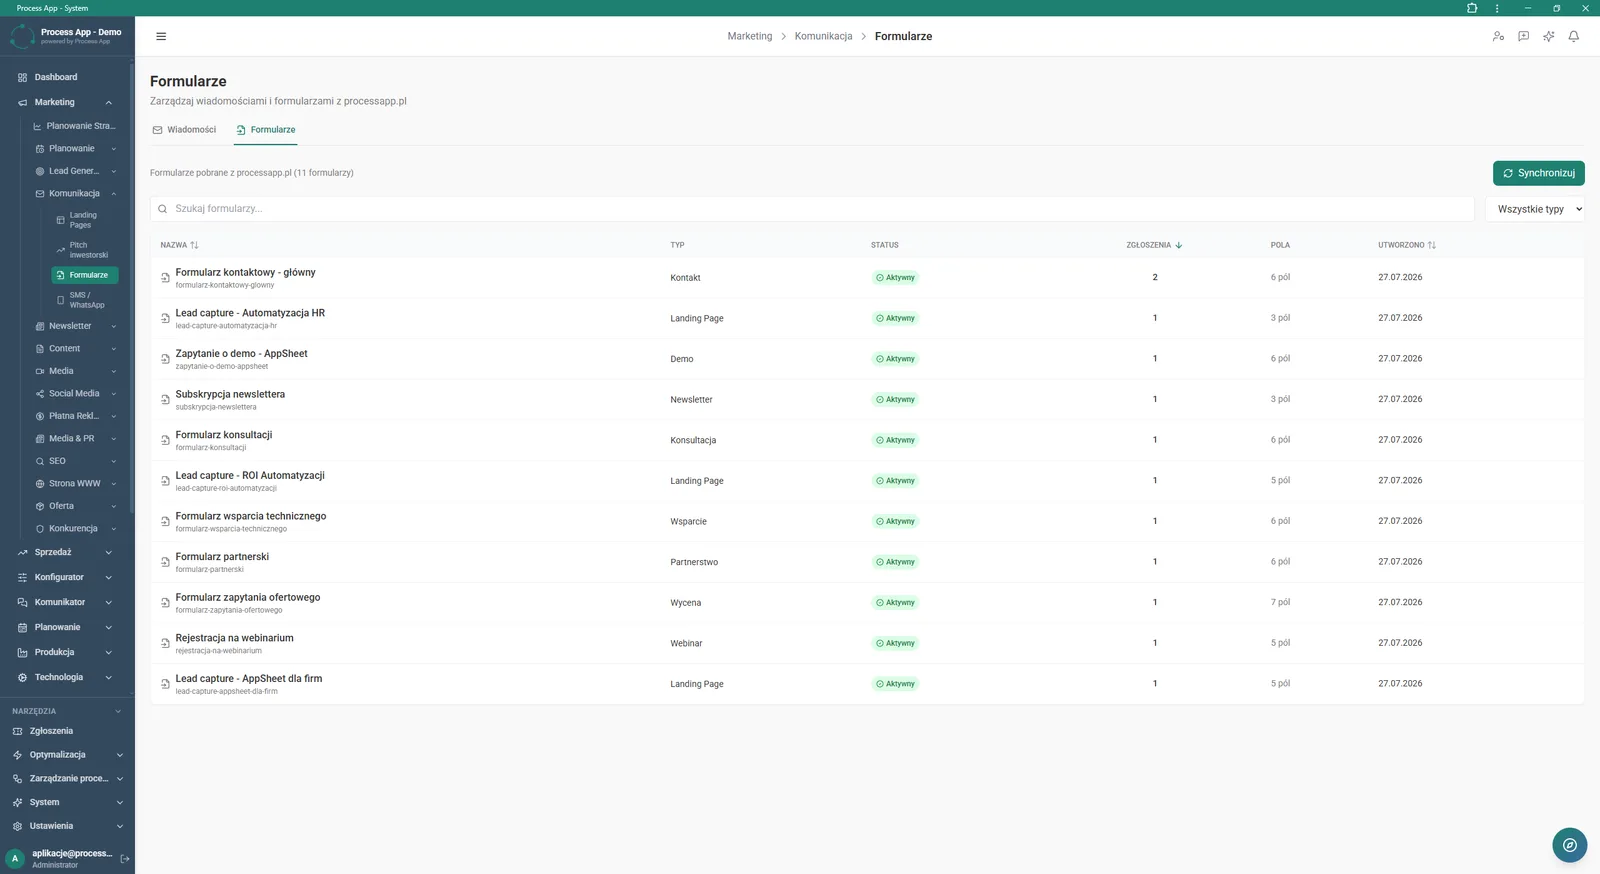
Task: Go to Marketing breadcrumb link
Action: coord(750,36)
